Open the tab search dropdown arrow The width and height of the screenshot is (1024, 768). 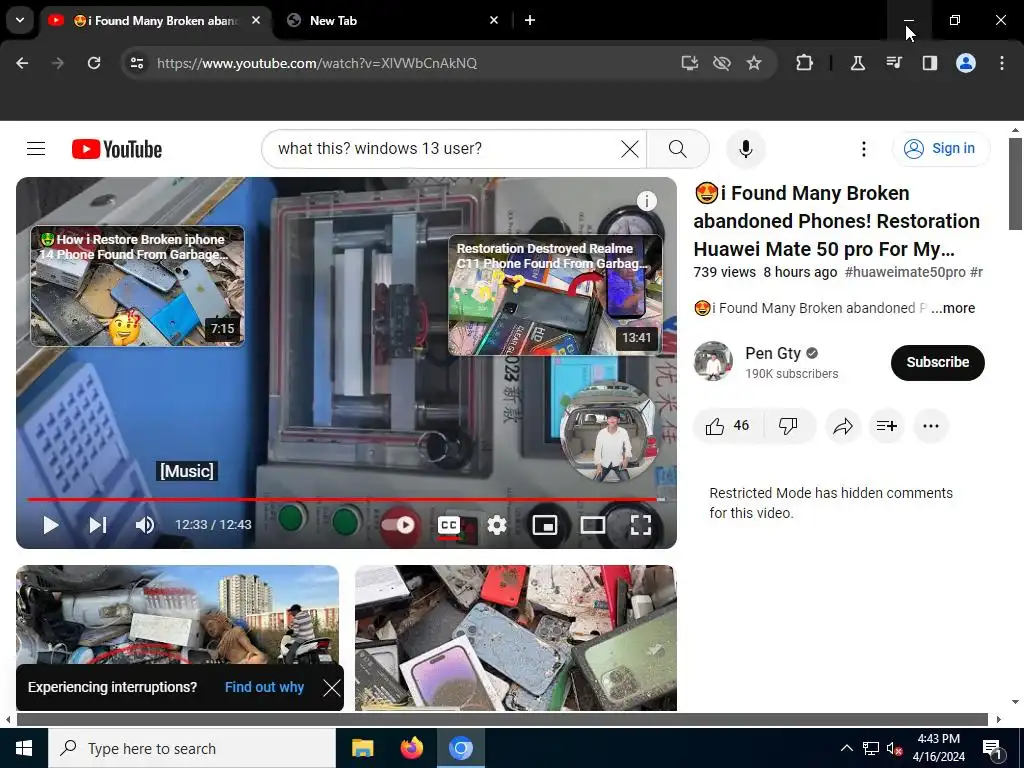(x=20, y=20)
